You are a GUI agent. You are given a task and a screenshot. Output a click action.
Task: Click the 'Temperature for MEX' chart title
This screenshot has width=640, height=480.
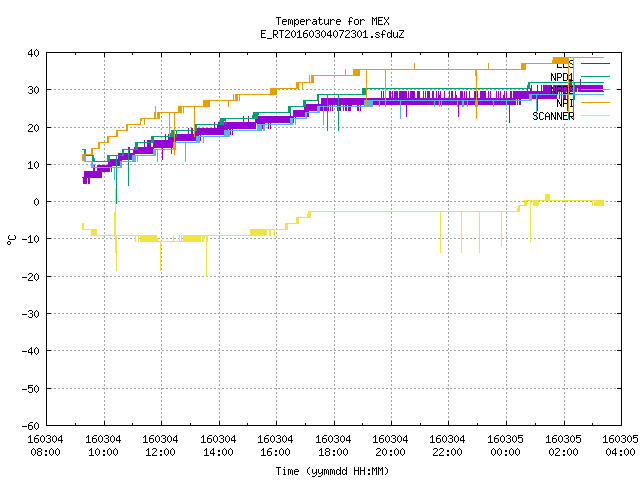coord(332,21)
